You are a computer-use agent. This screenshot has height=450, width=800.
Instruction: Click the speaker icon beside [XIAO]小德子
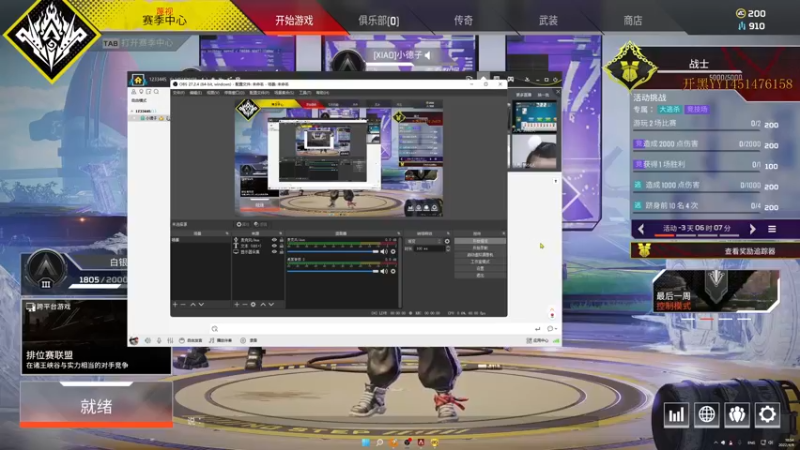tap(428, 55)
